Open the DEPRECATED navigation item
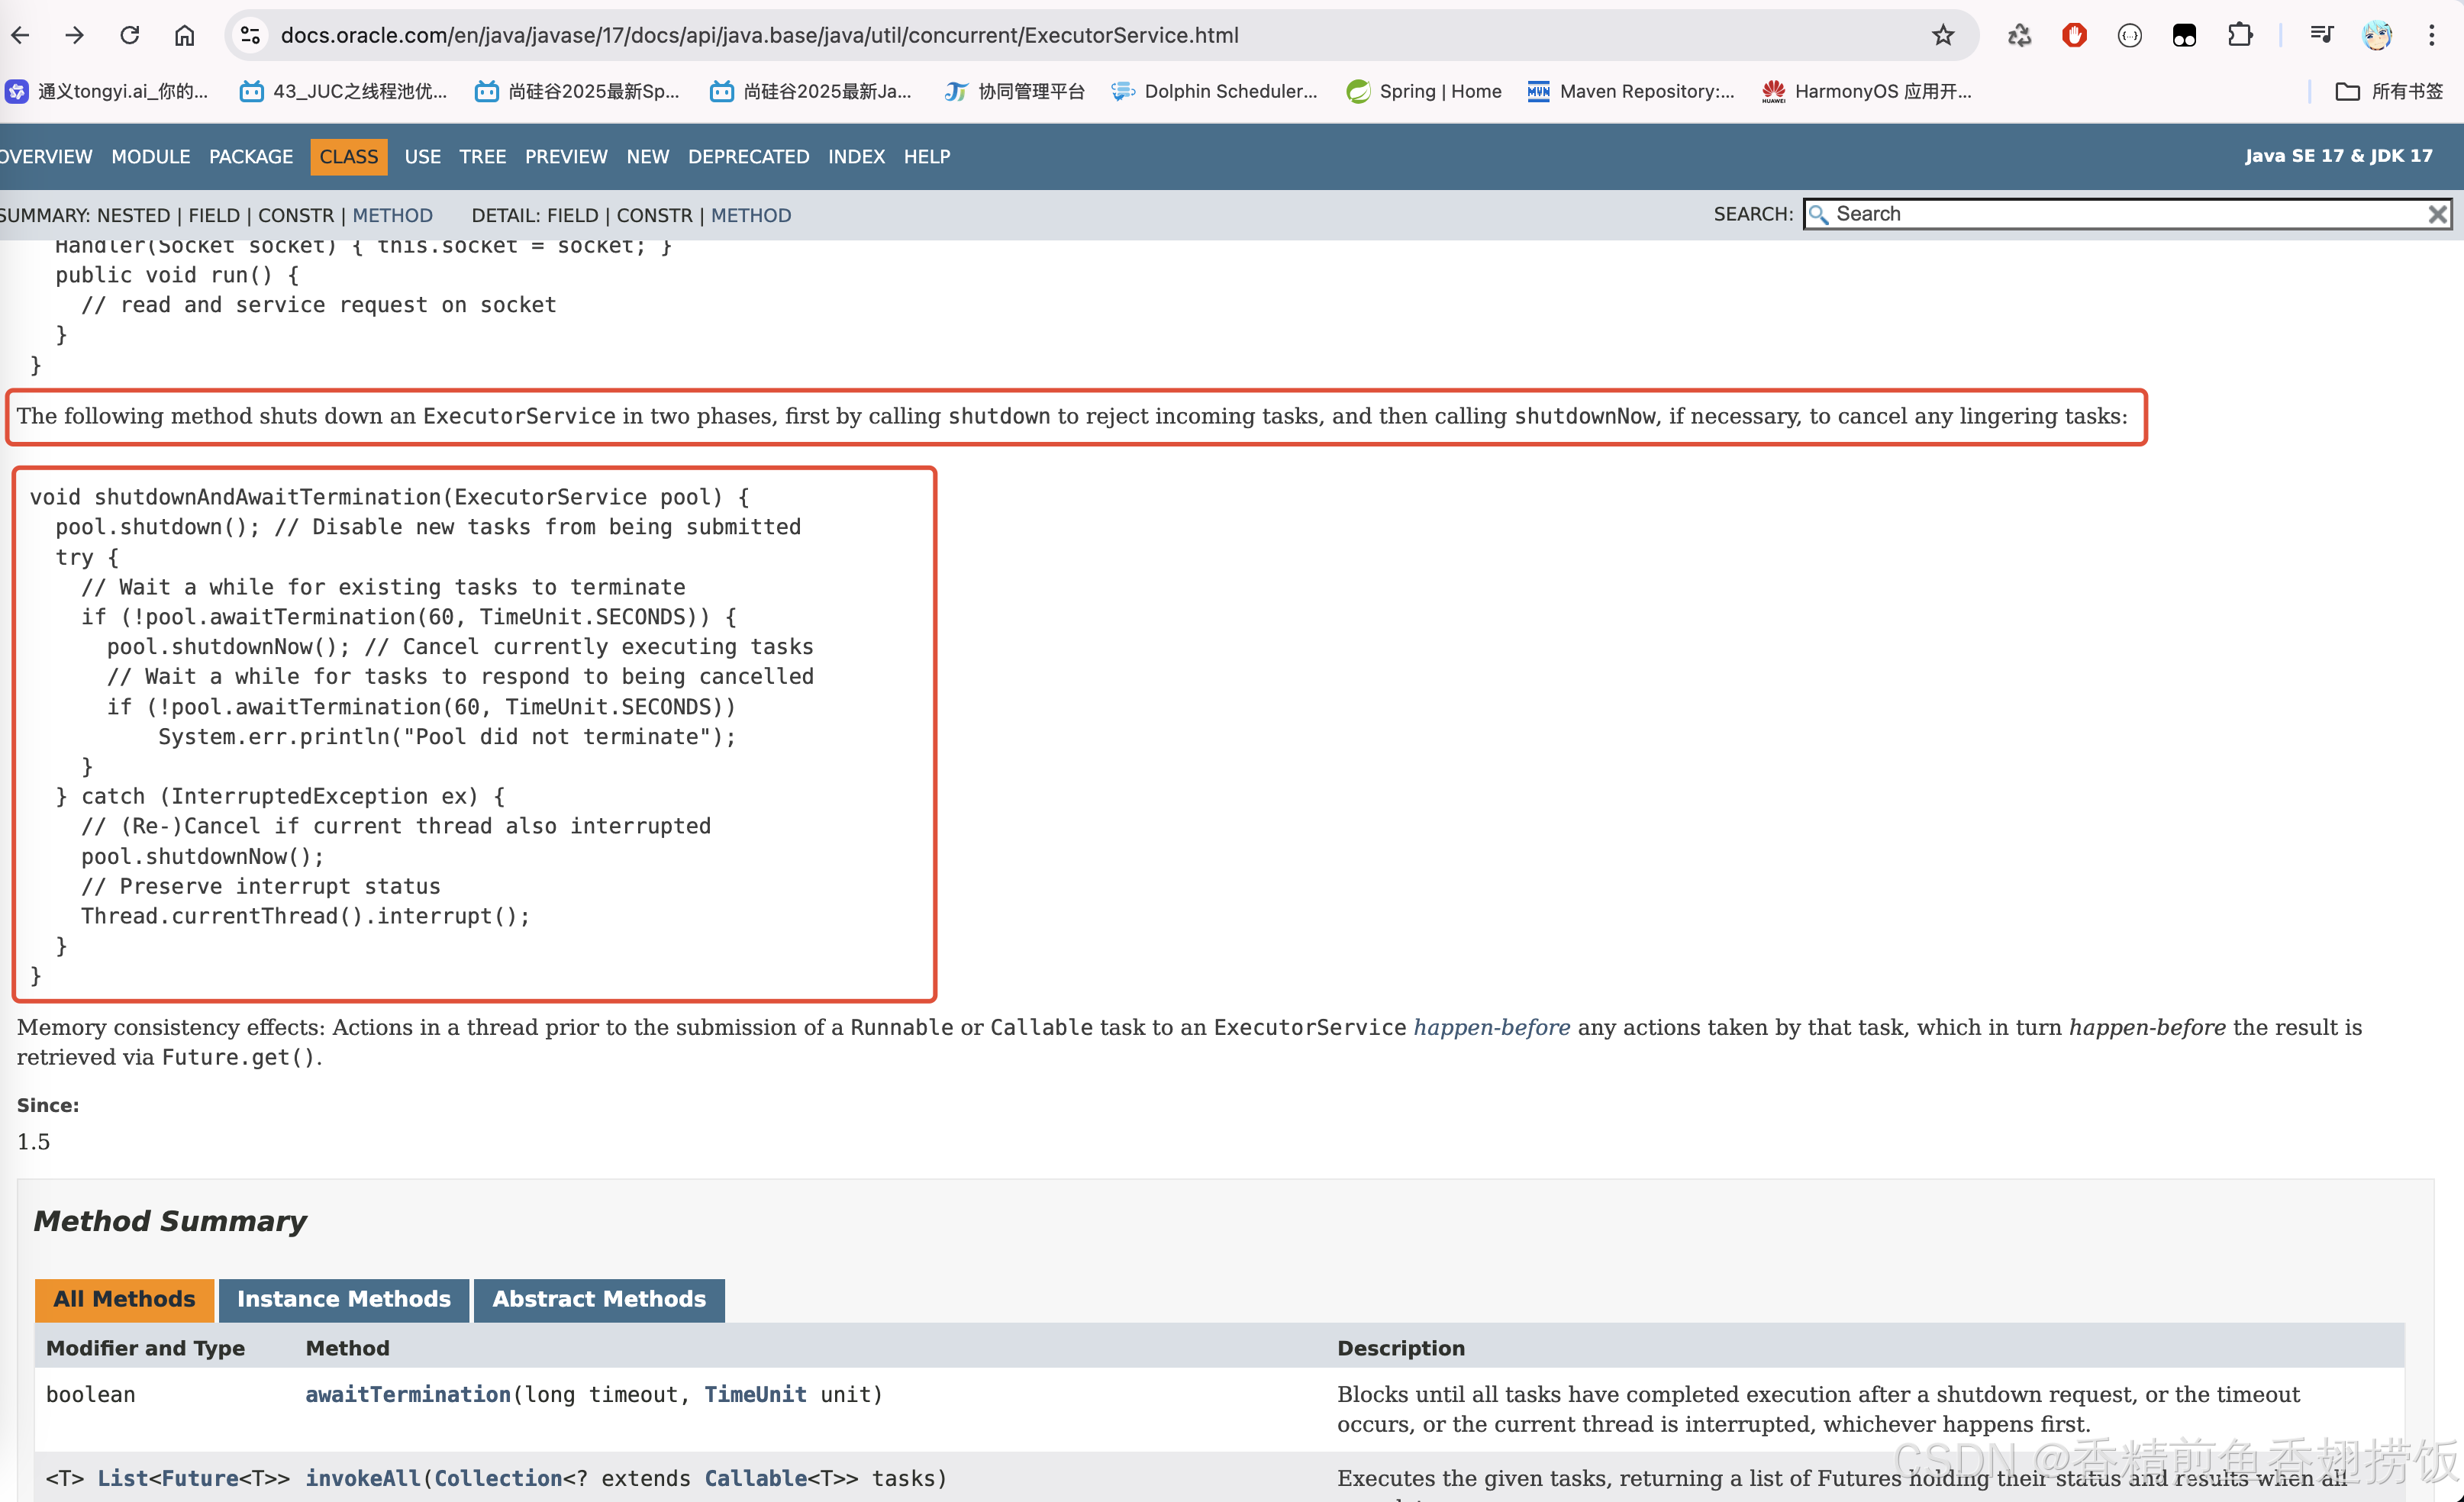Viewport: 2464px width, 1502px height. click(x=748, y=157)
